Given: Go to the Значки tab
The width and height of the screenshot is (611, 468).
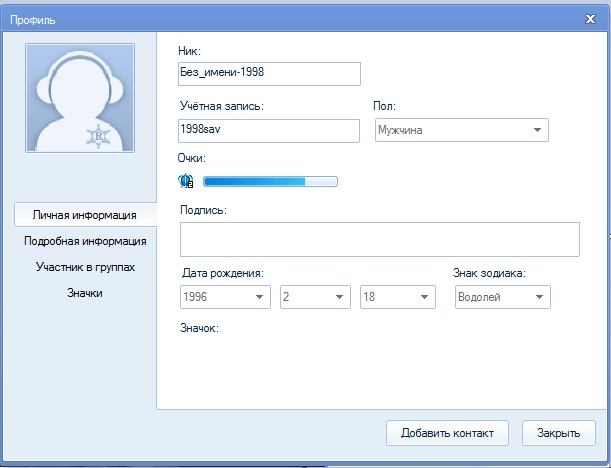Looking at the screenshot, I should (x=85, y=293).
